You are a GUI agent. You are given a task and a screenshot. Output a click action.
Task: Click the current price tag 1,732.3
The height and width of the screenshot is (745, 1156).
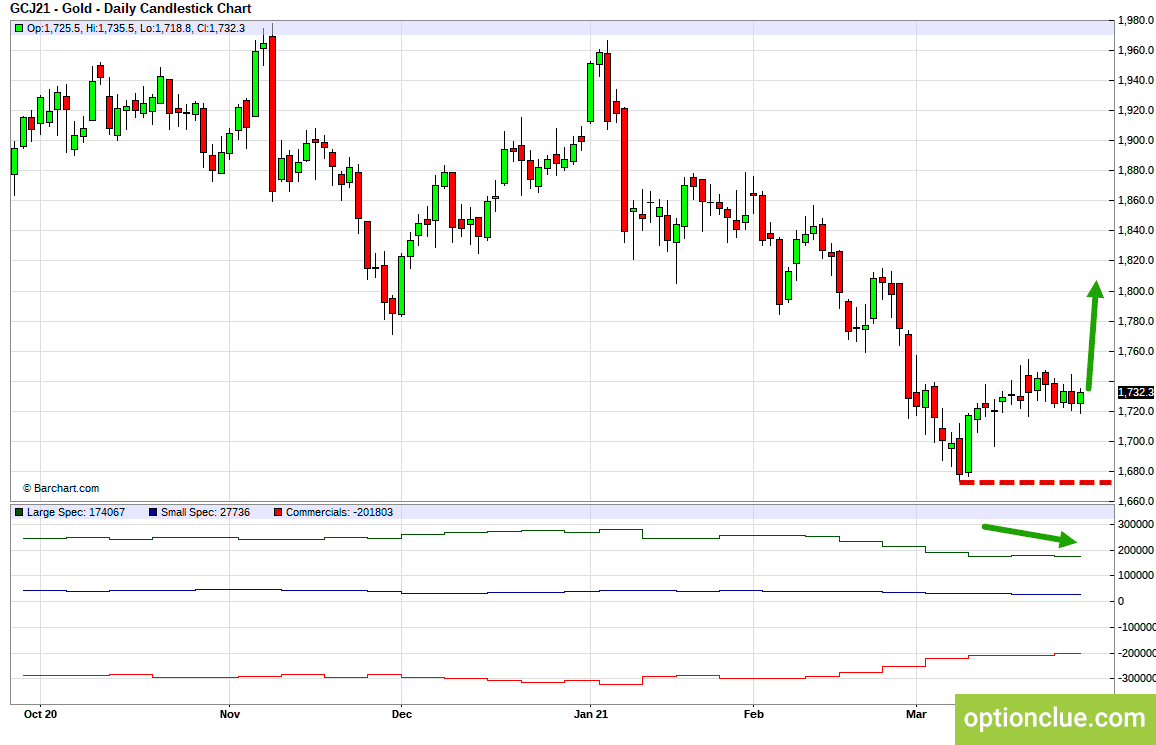point(1135,393)
